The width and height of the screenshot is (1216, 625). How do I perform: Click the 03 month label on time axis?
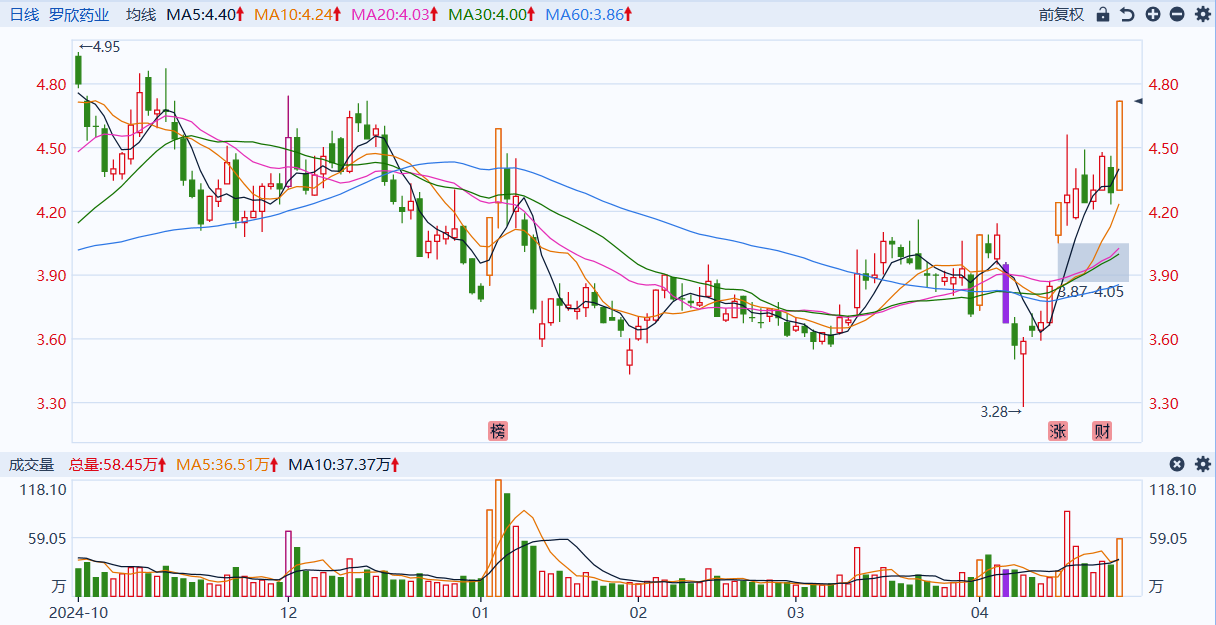[796, 611]
